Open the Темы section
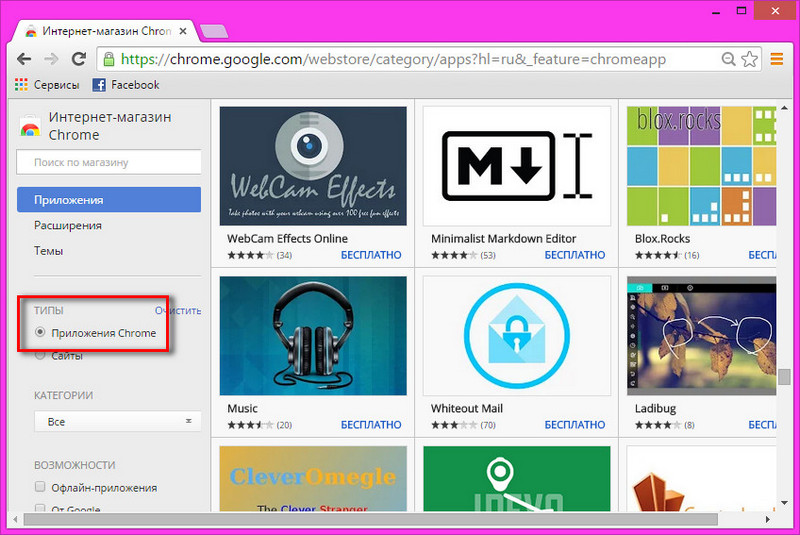 point(48,250)
